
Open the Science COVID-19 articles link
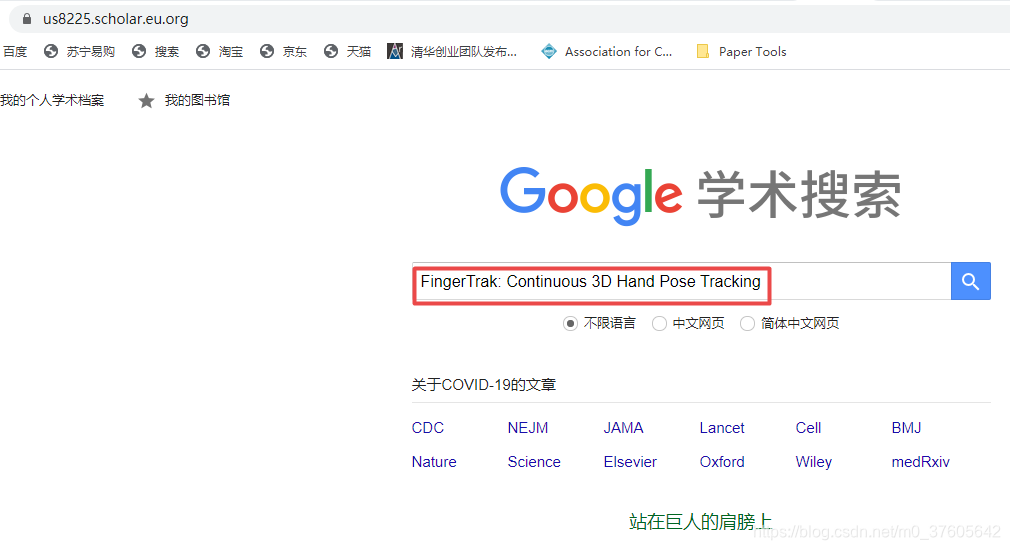534,462
